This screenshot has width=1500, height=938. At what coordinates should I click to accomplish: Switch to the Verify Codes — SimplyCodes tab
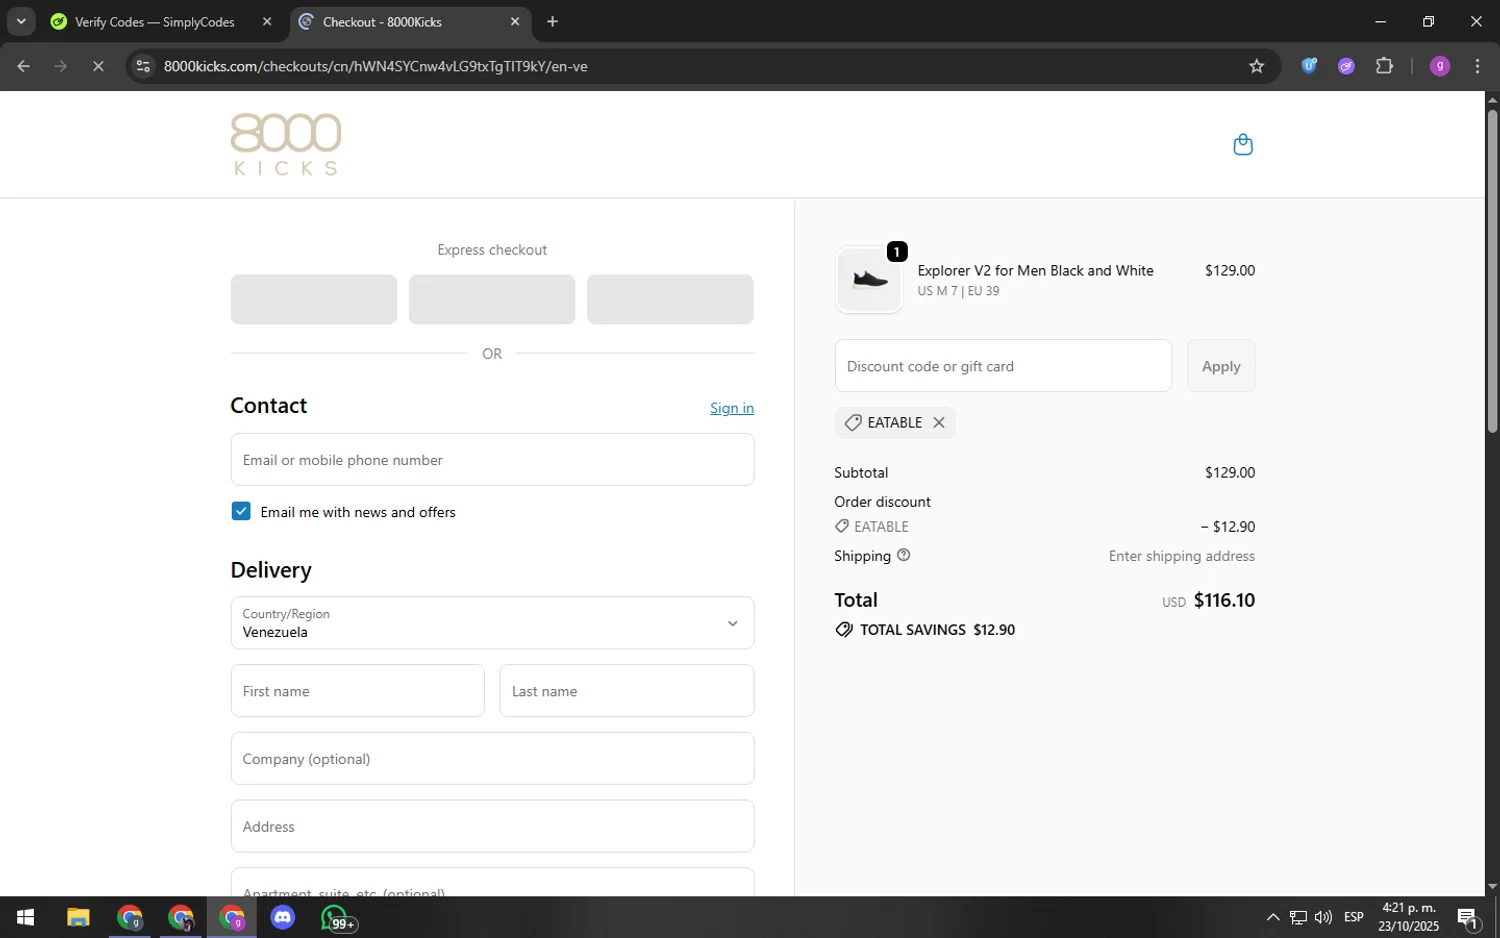pos(154,22)
